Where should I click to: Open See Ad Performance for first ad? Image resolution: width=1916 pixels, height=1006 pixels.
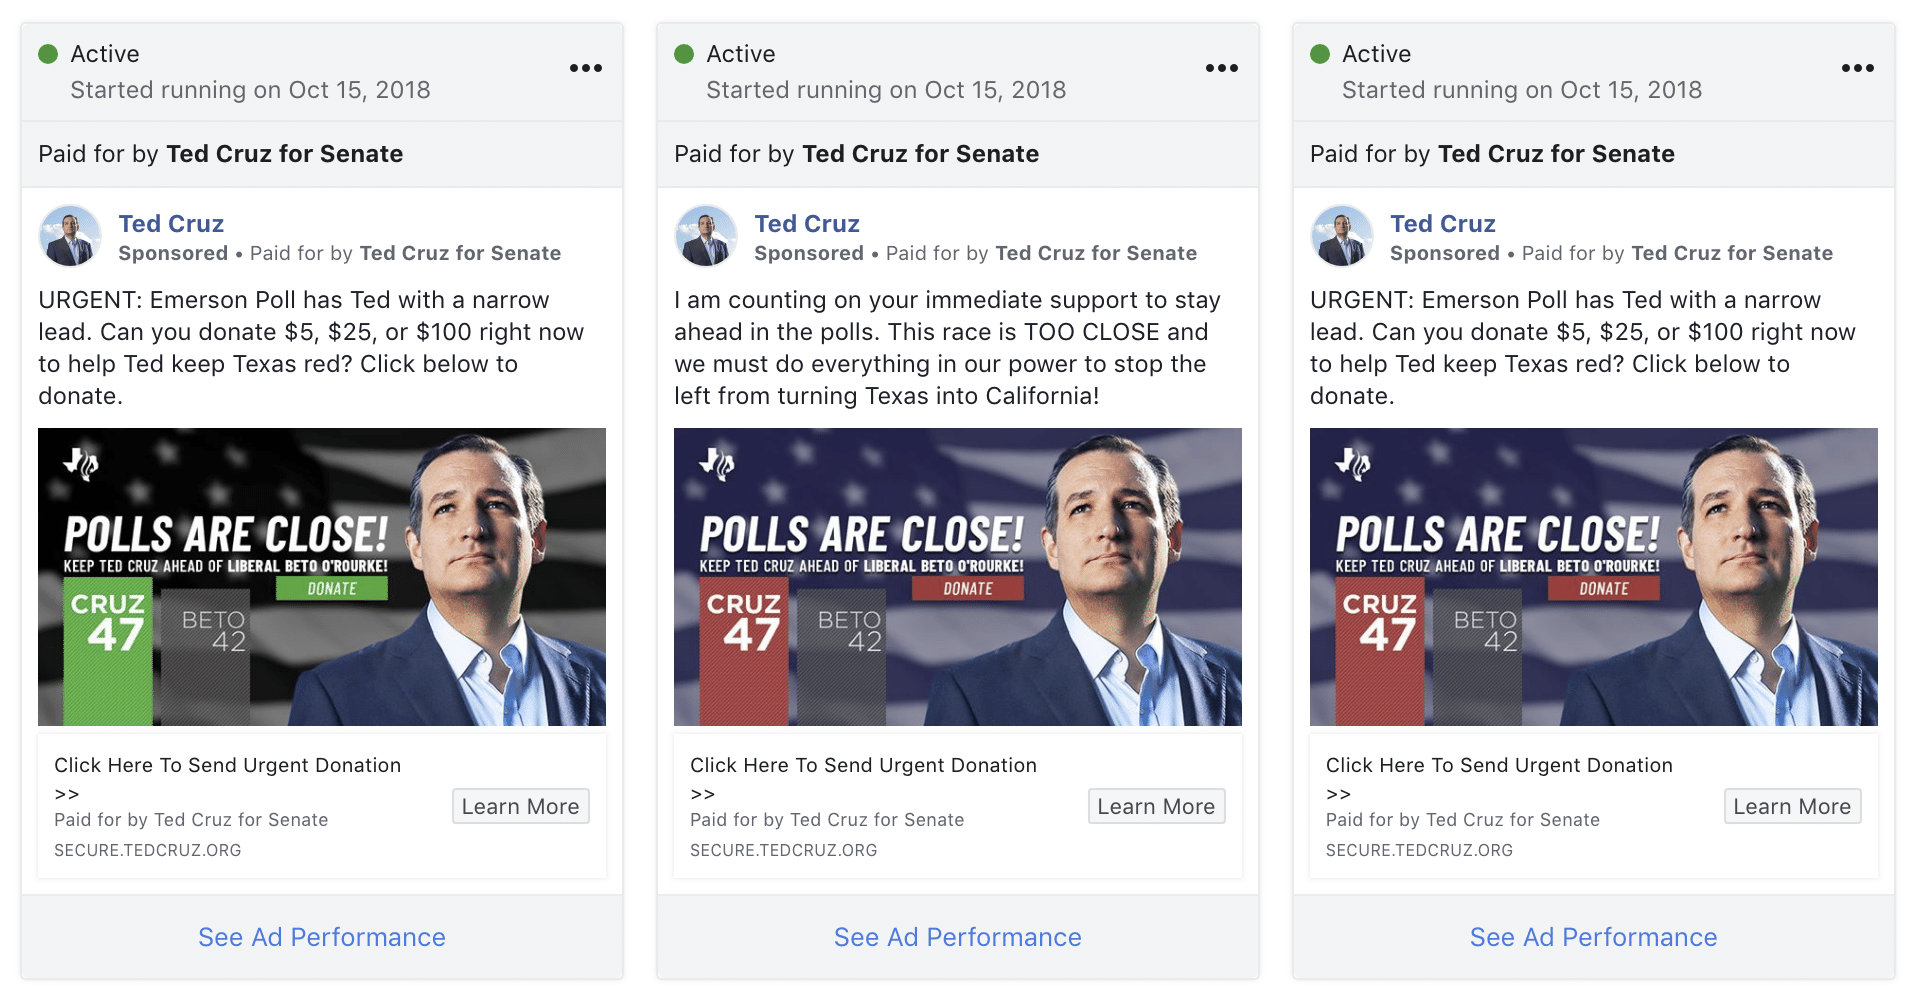pyautogui.click(x=322, y=937)
